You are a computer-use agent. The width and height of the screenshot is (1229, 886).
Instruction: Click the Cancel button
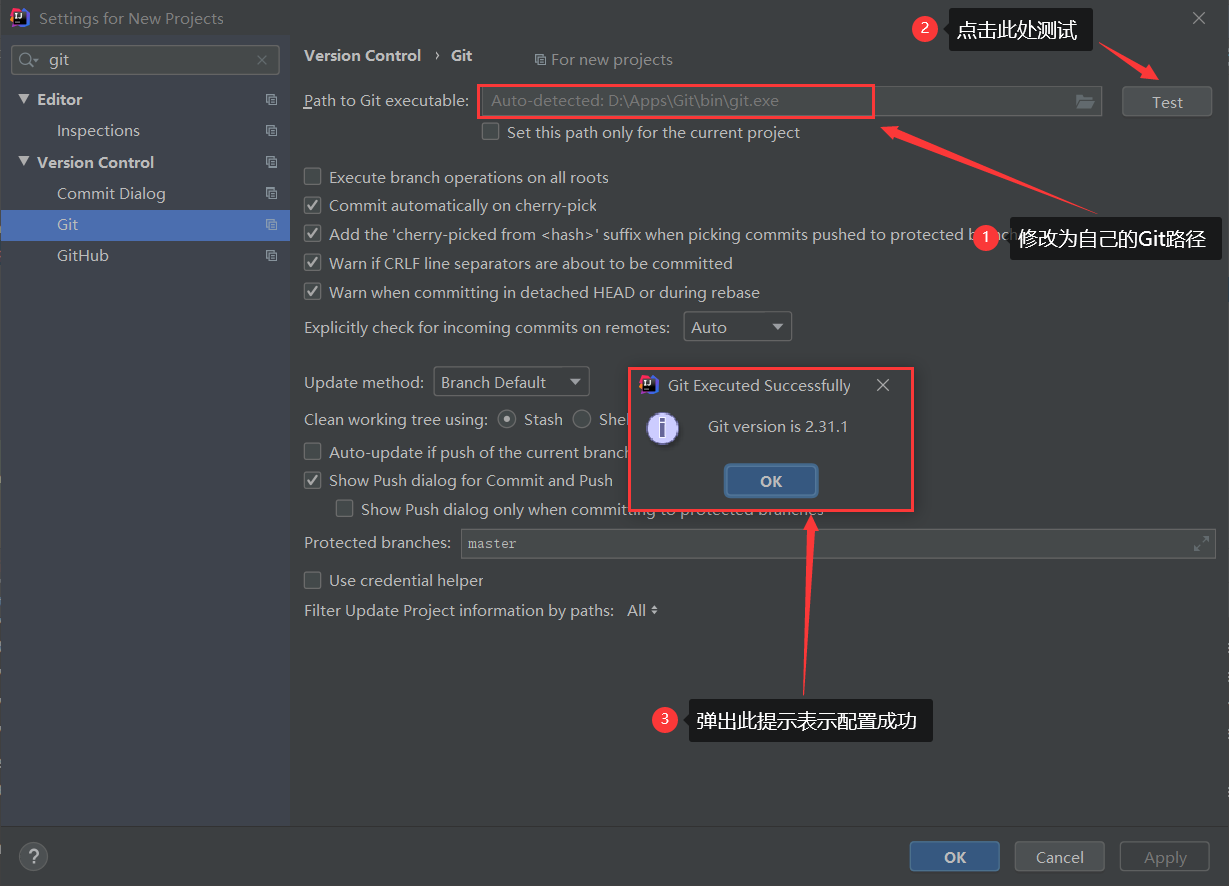point(1060,857)
